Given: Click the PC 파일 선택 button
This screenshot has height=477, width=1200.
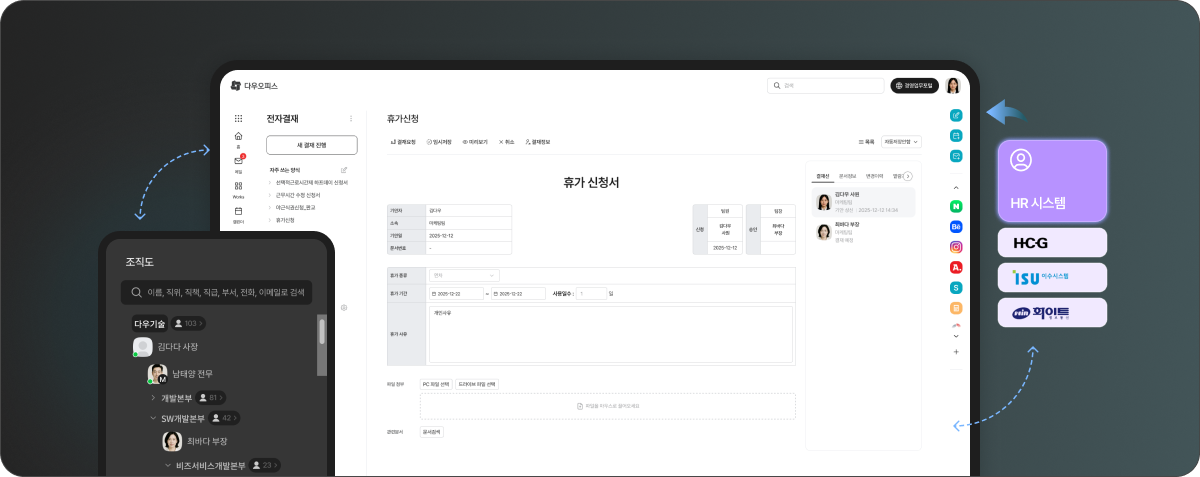Looking at the screenshot, I should click(x=436, y=384).
